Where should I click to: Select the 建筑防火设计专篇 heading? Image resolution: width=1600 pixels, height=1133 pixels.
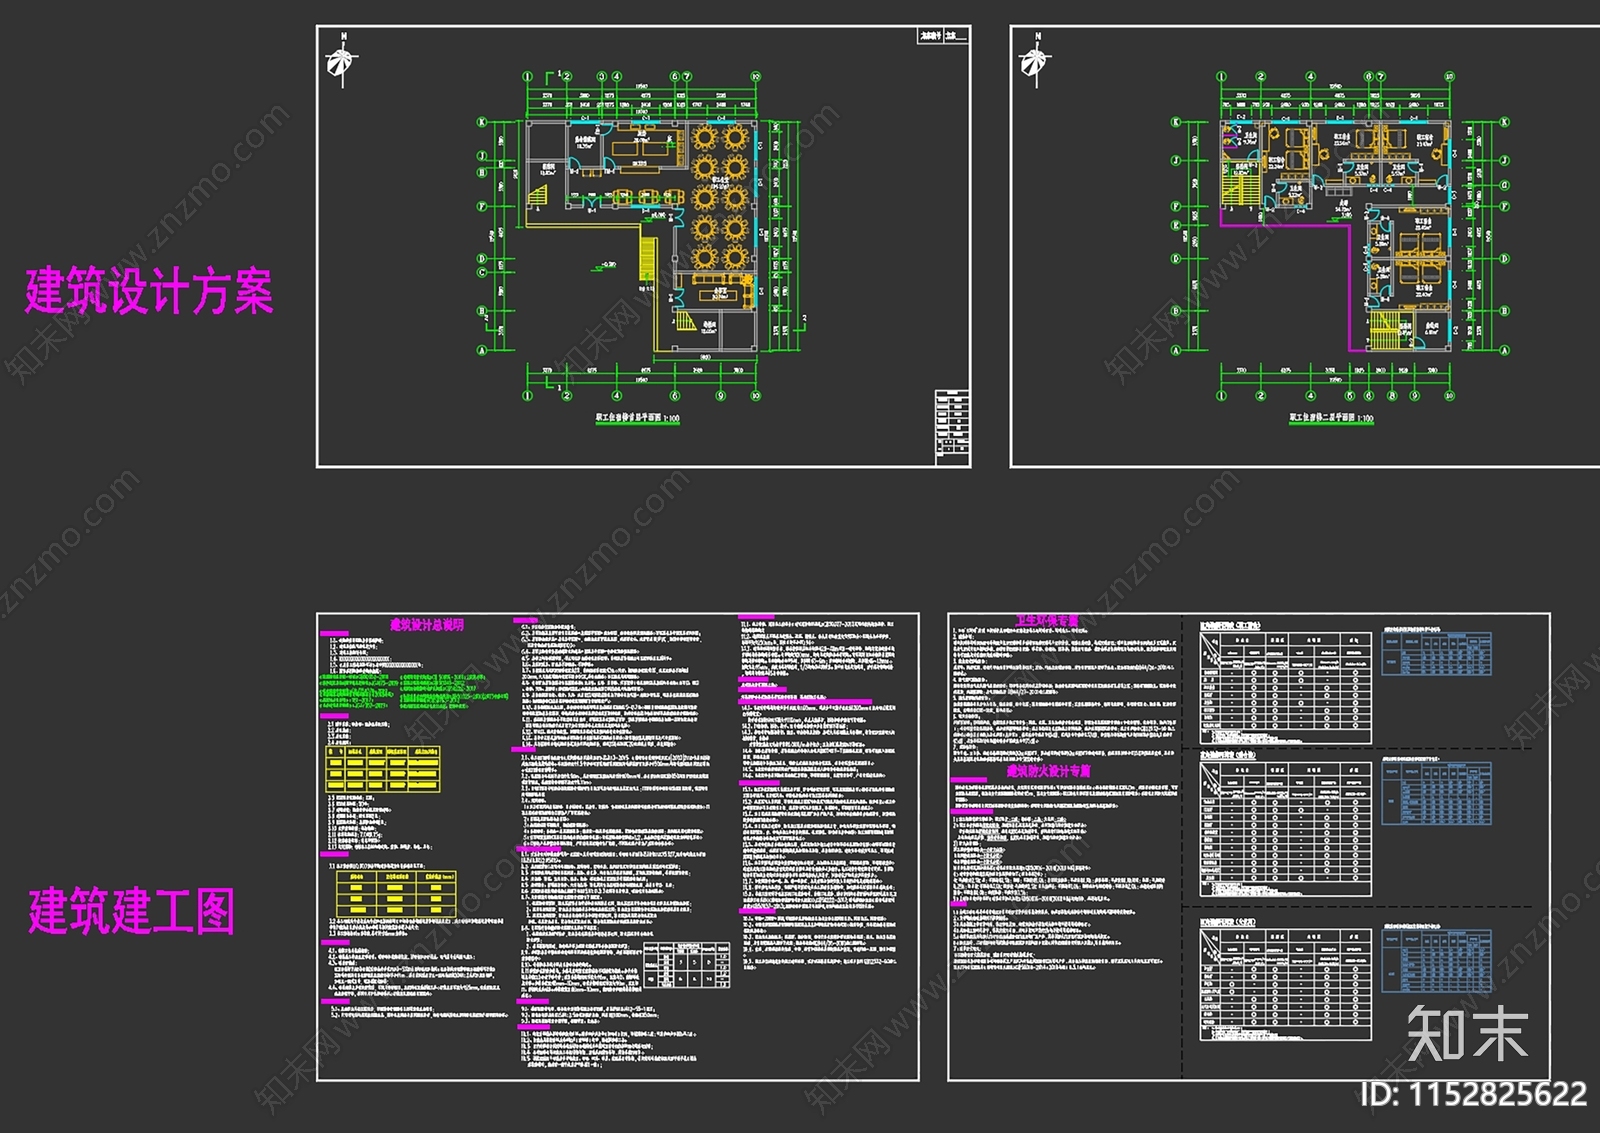pyautogui.click(x=1048, y=771)
